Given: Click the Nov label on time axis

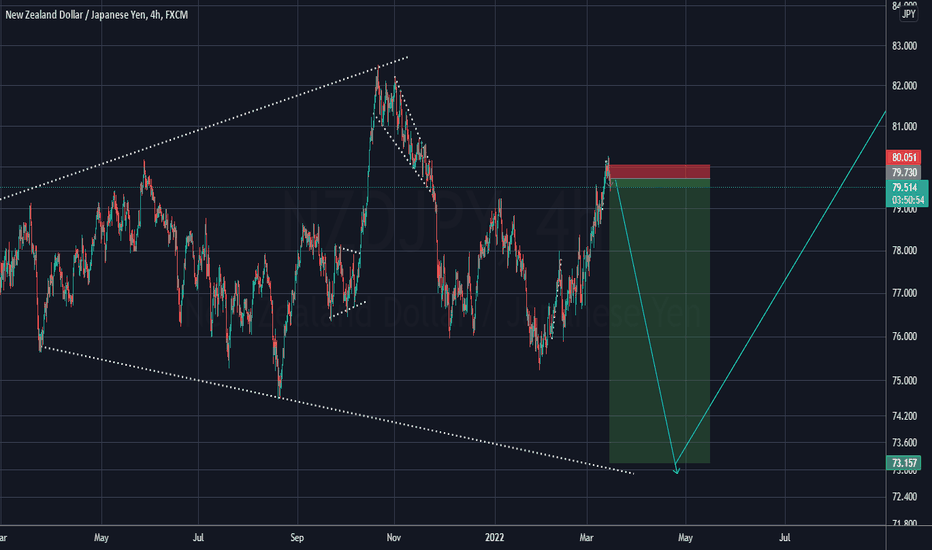Looking at the screenshot, I should click(393, 538).
